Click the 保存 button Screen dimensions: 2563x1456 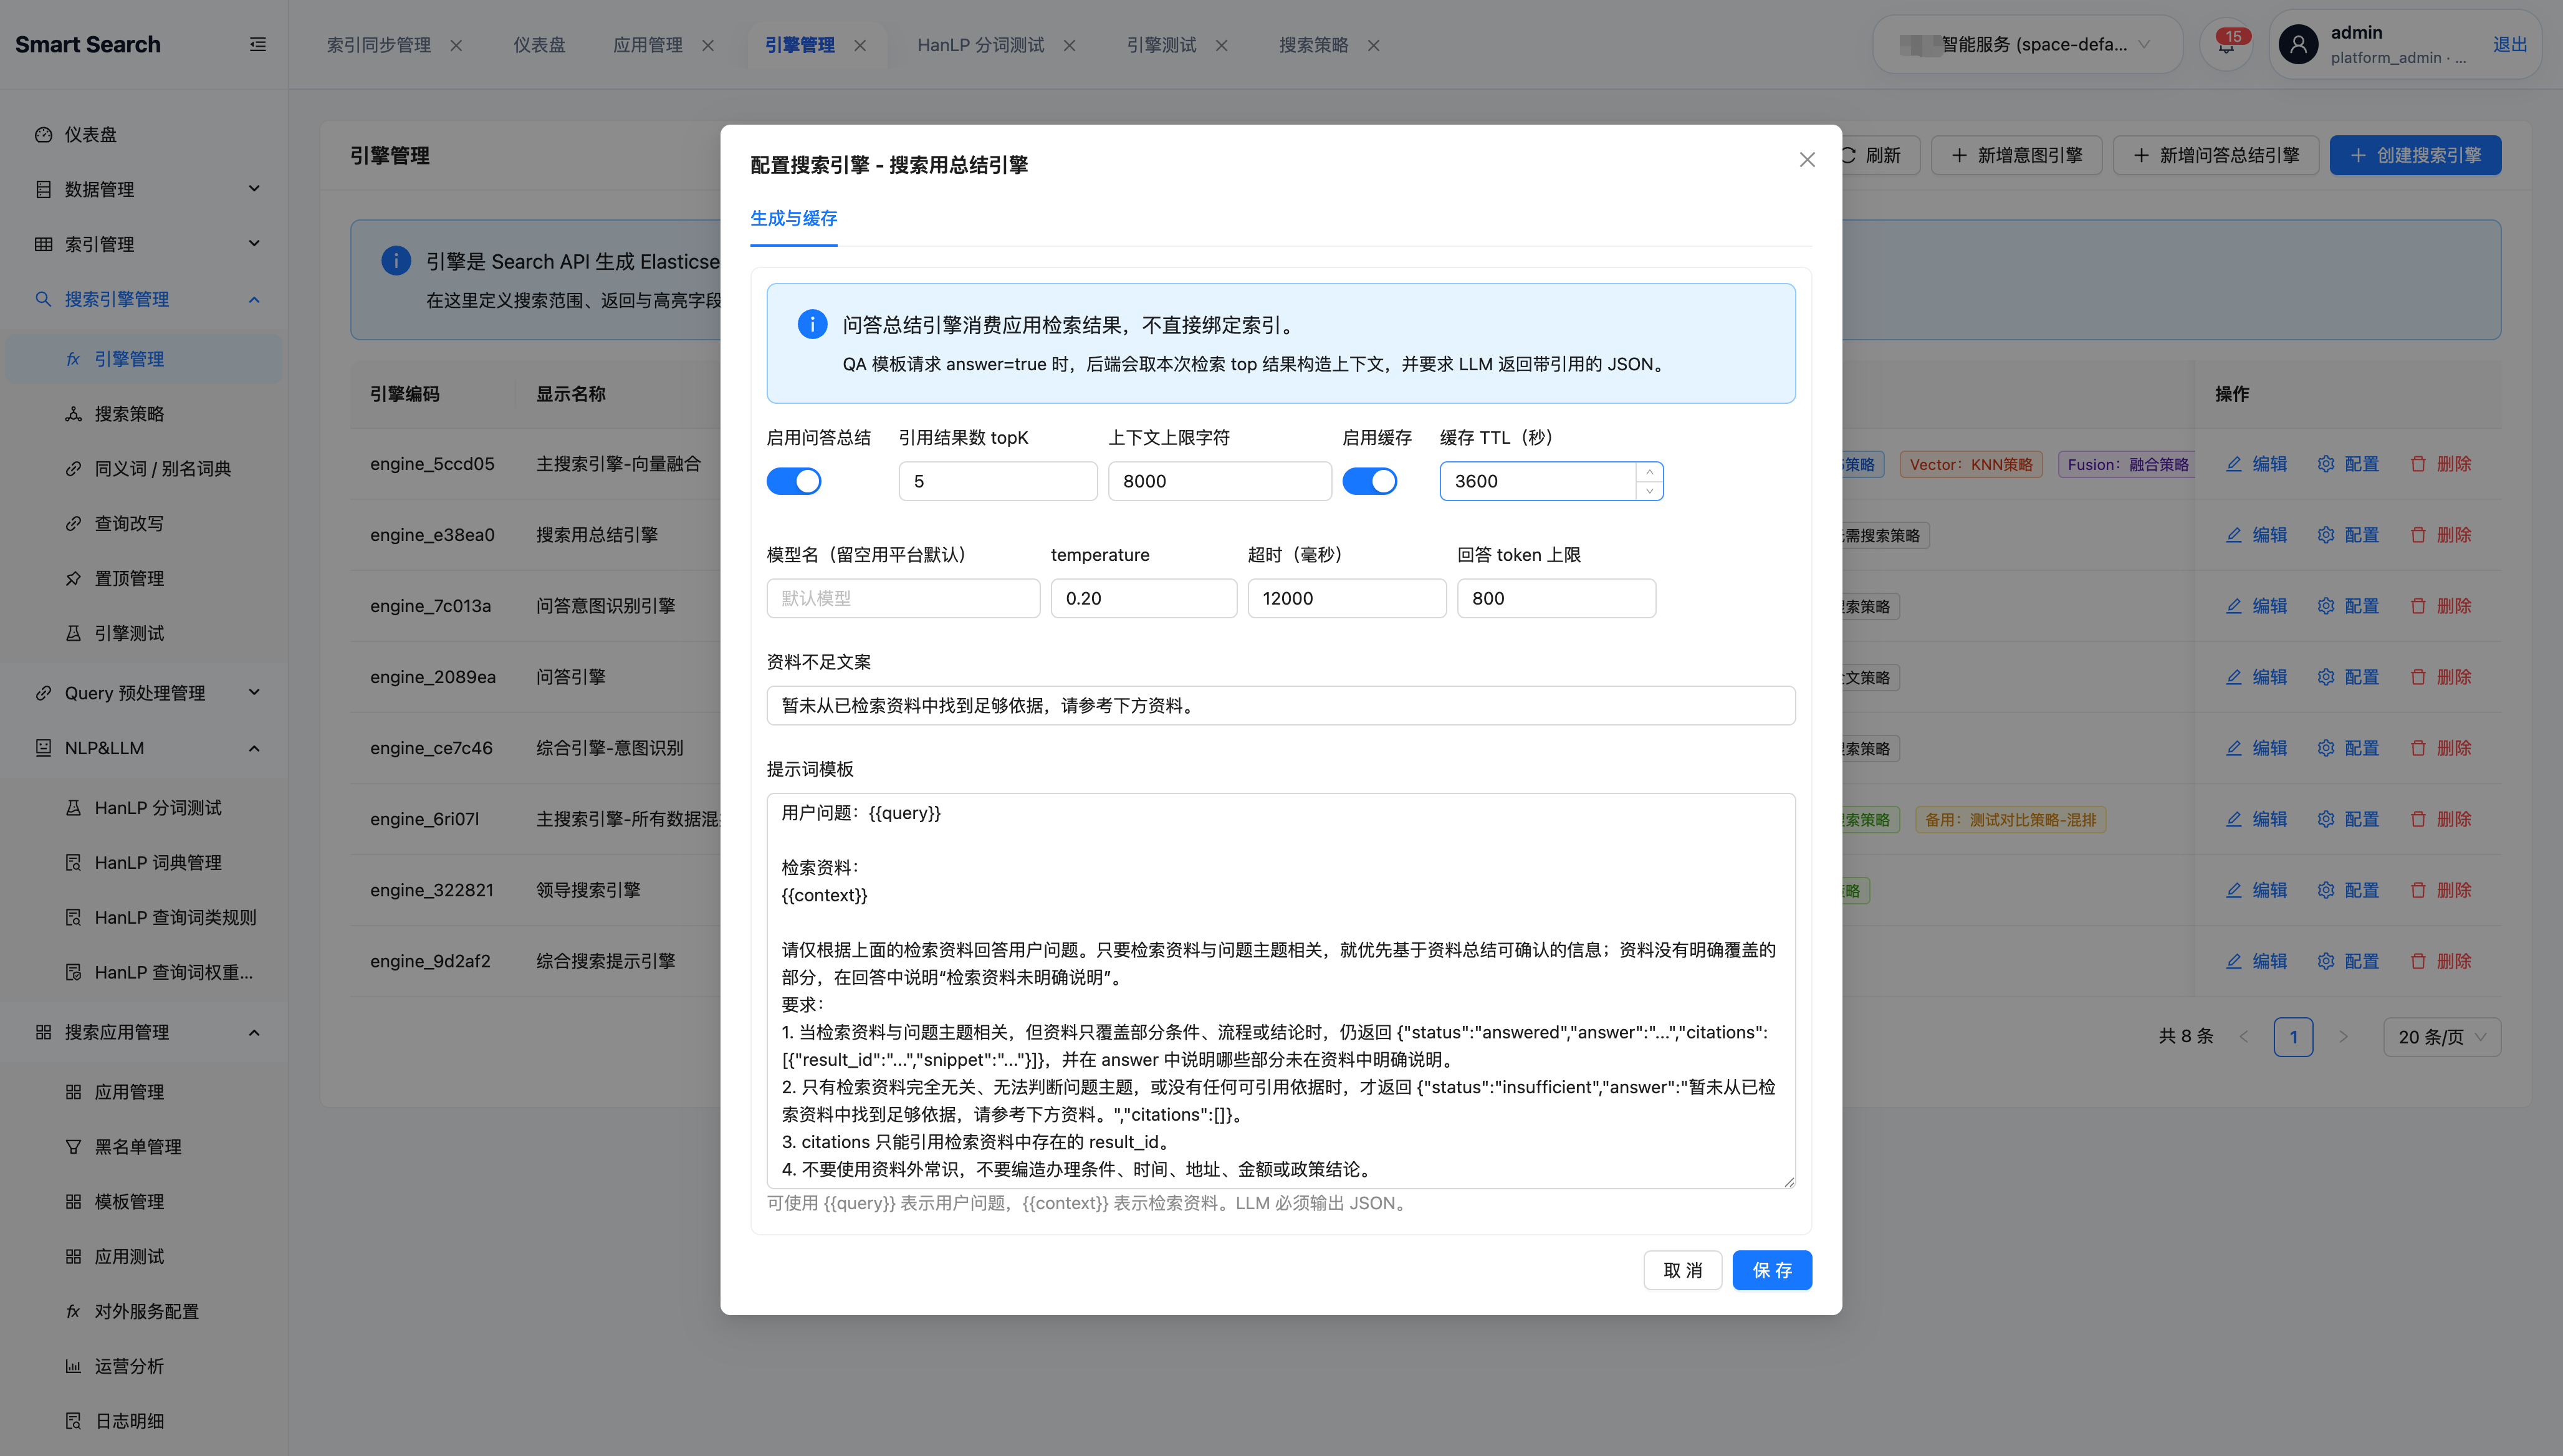(1772, 1270)
